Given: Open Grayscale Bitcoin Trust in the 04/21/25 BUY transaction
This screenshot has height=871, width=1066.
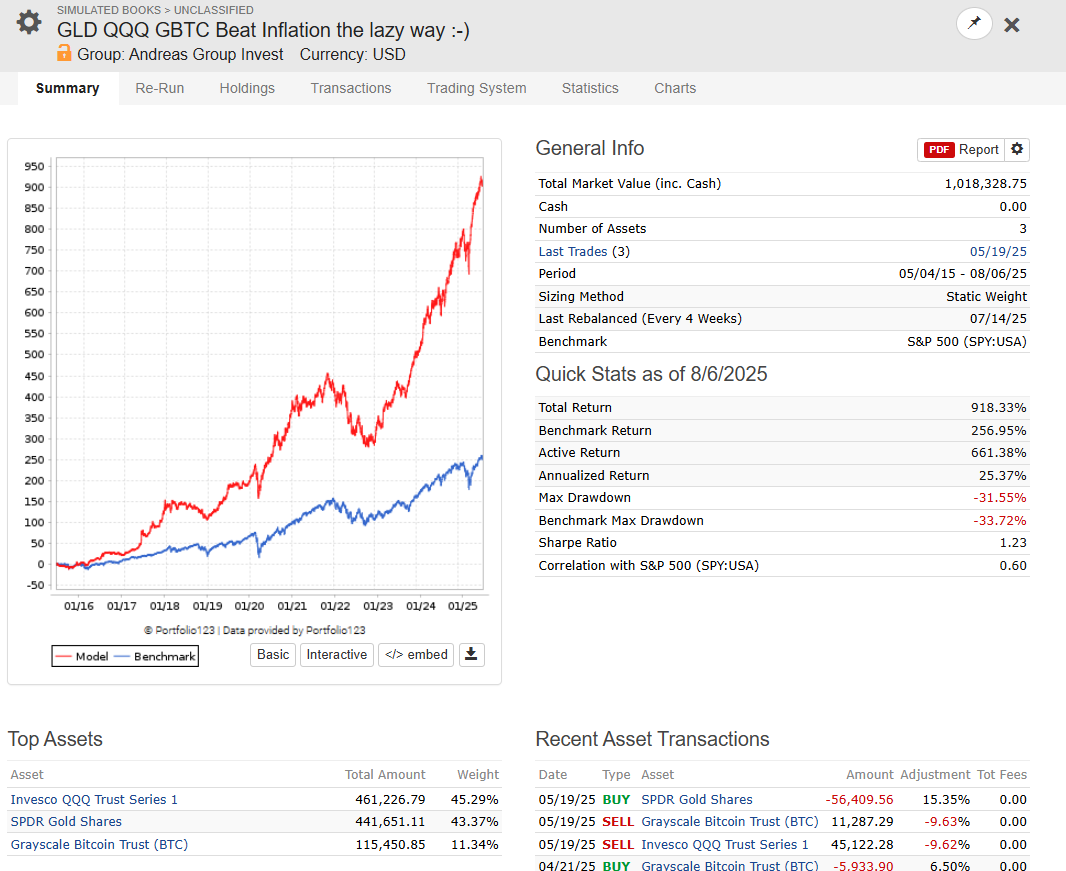Looking at the screenshot, I should tap(729, 866).
